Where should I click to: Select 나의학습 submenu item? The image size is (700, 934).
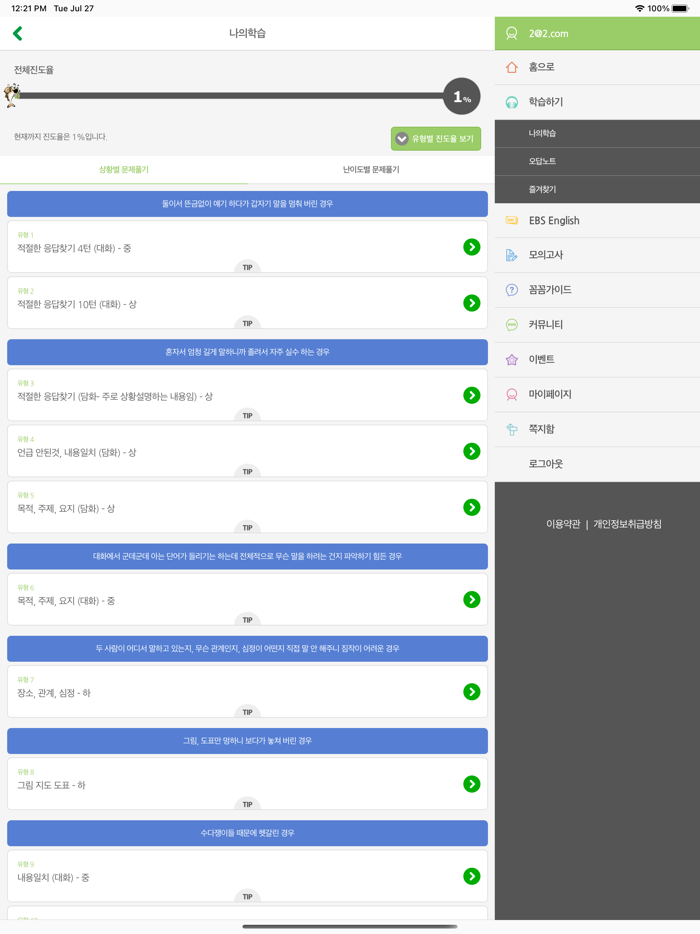pyautogui.click(x=597, y=133)
